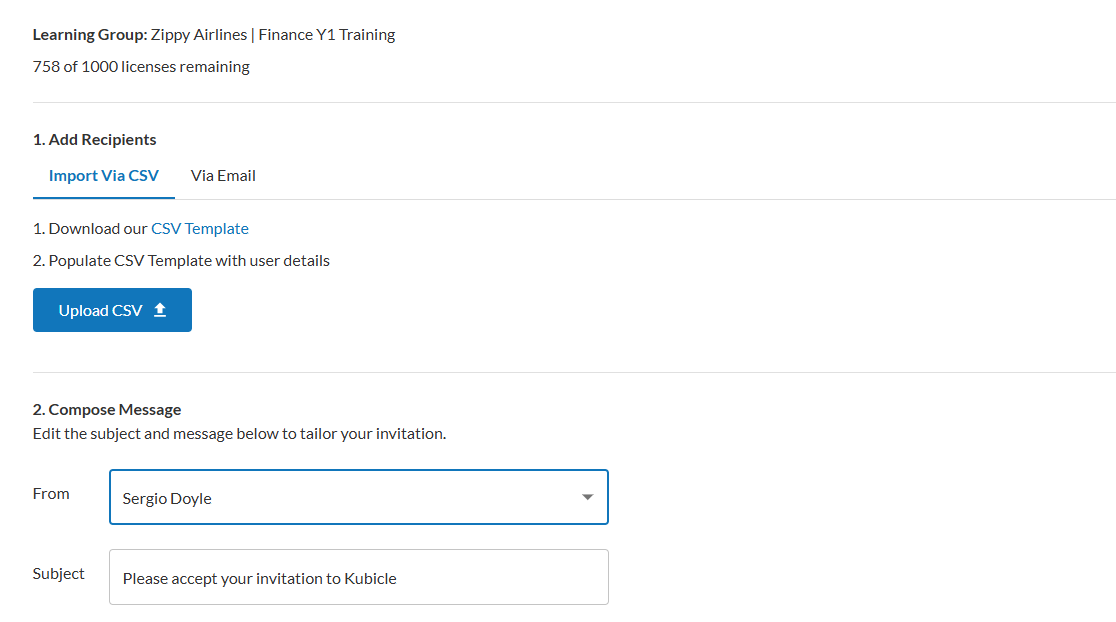Image resolution: width=1116 pixels, height=622 pixels.
Task: Download the CSV Template link
Action: tap(200, 229)
